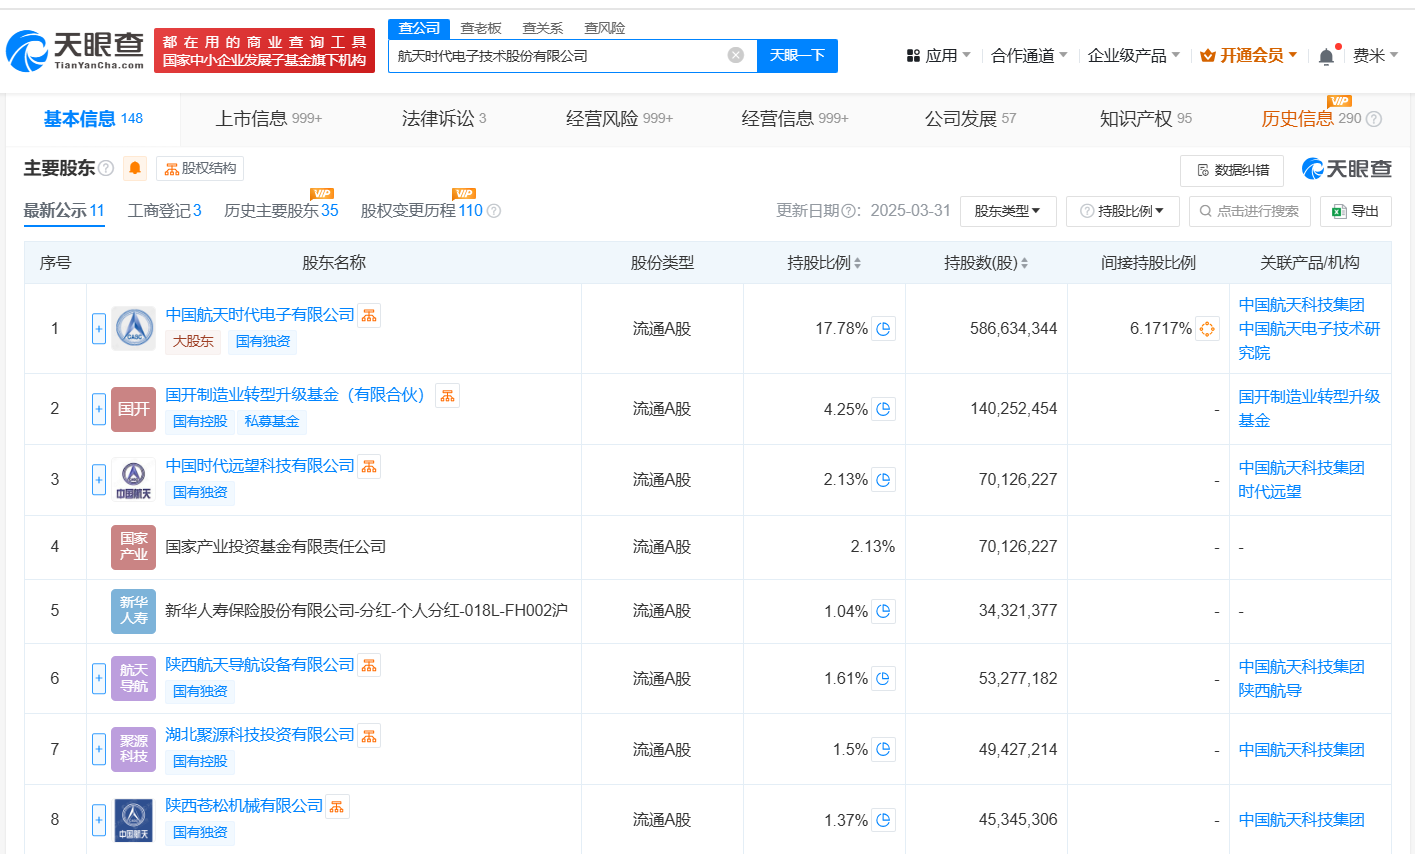Open notification bell in the top header

point(1326,56)
